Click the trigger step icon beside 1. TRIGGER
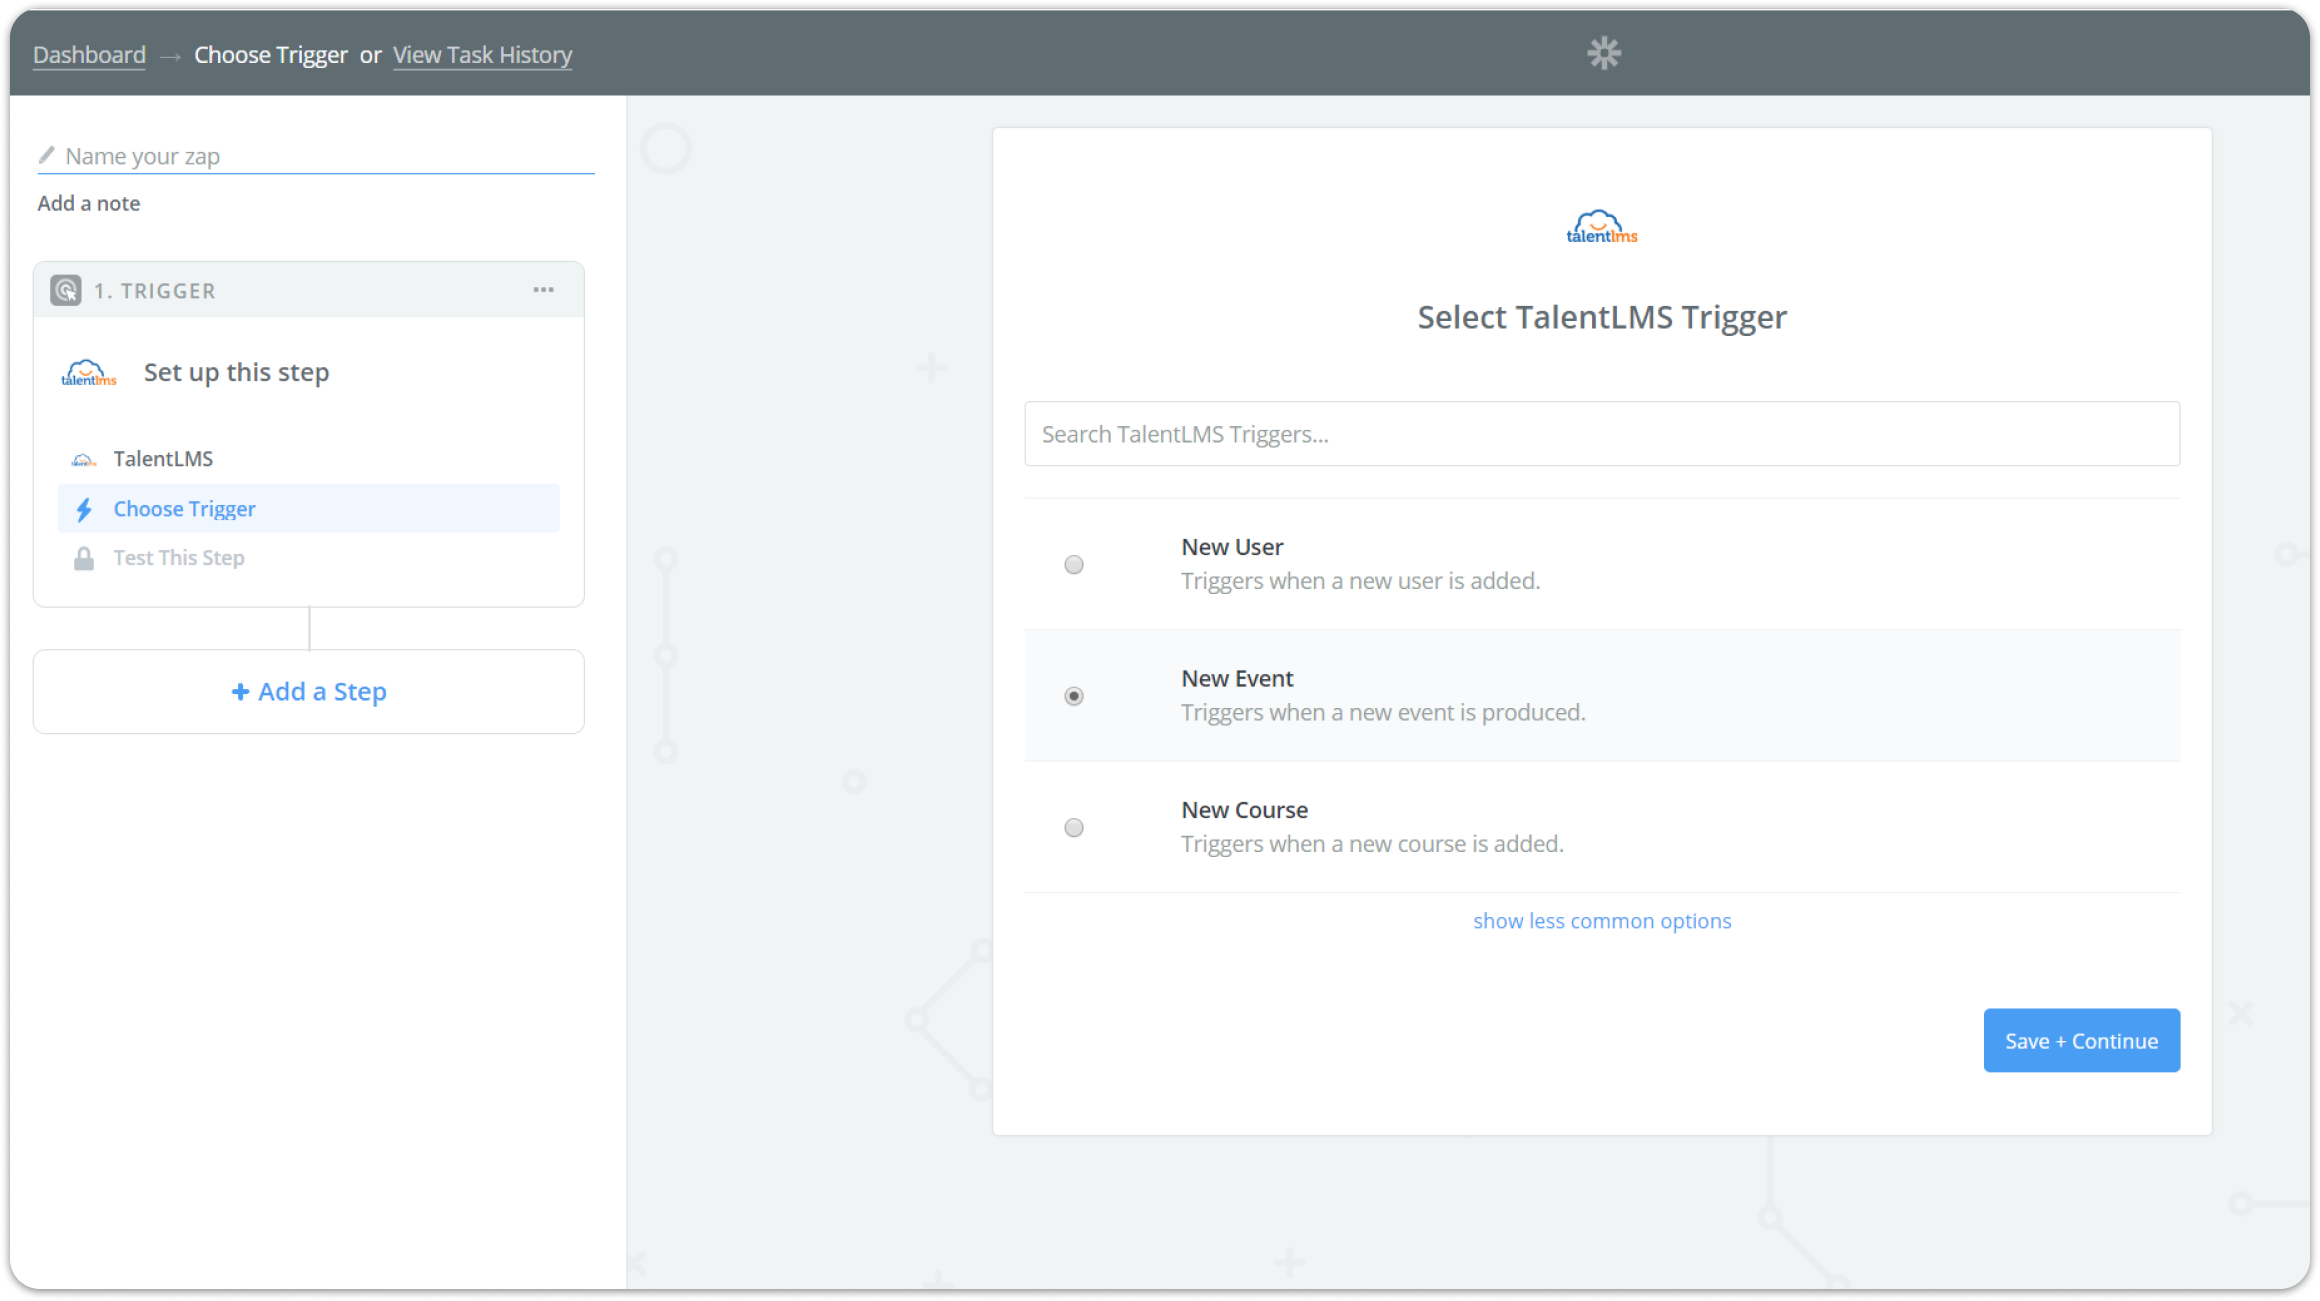The image size is (2320, 1301). pos(66,290)
